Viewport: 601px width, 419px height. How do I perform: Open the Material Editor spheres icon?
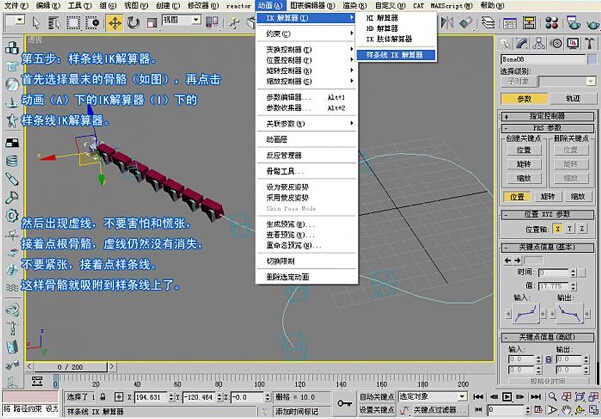pos(551,23)
